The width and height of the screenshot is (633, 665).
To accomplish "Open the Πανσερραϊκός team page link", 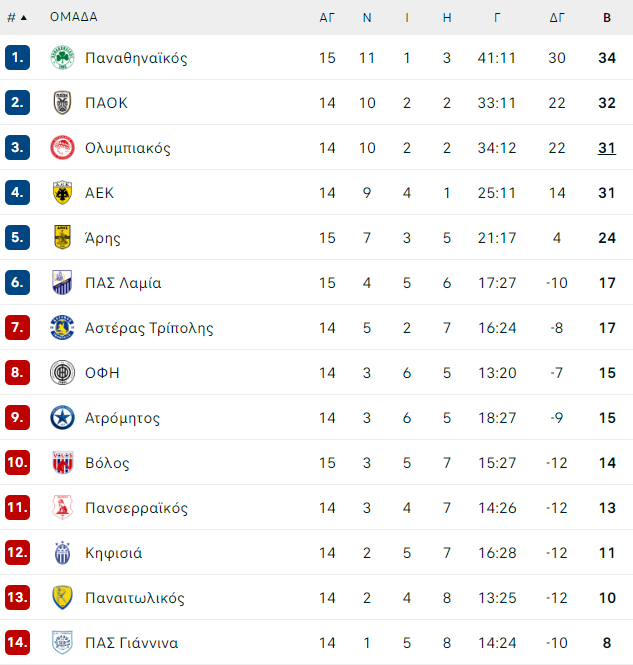I will tap(136, 508).
